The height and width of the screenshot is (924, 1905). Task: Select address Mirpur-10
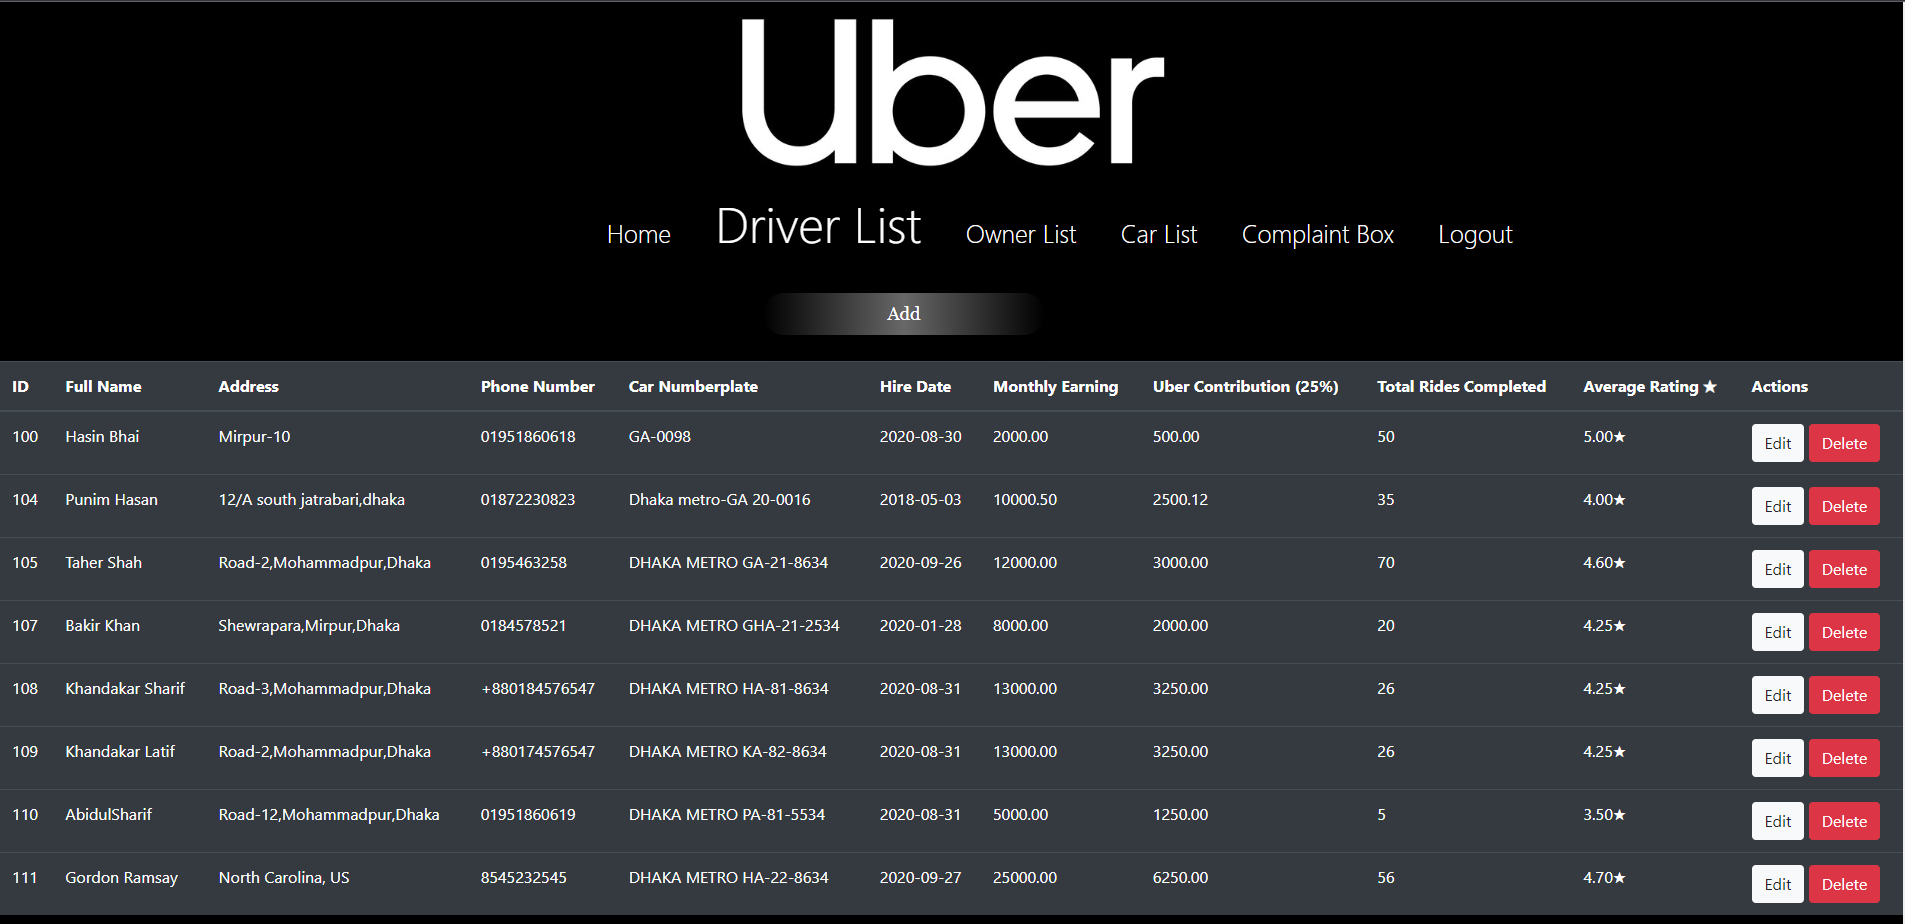tap(254, 436)
